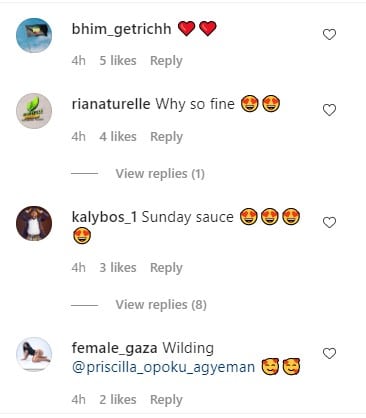Like female_gaza's Wilding comment

point(329,353)
